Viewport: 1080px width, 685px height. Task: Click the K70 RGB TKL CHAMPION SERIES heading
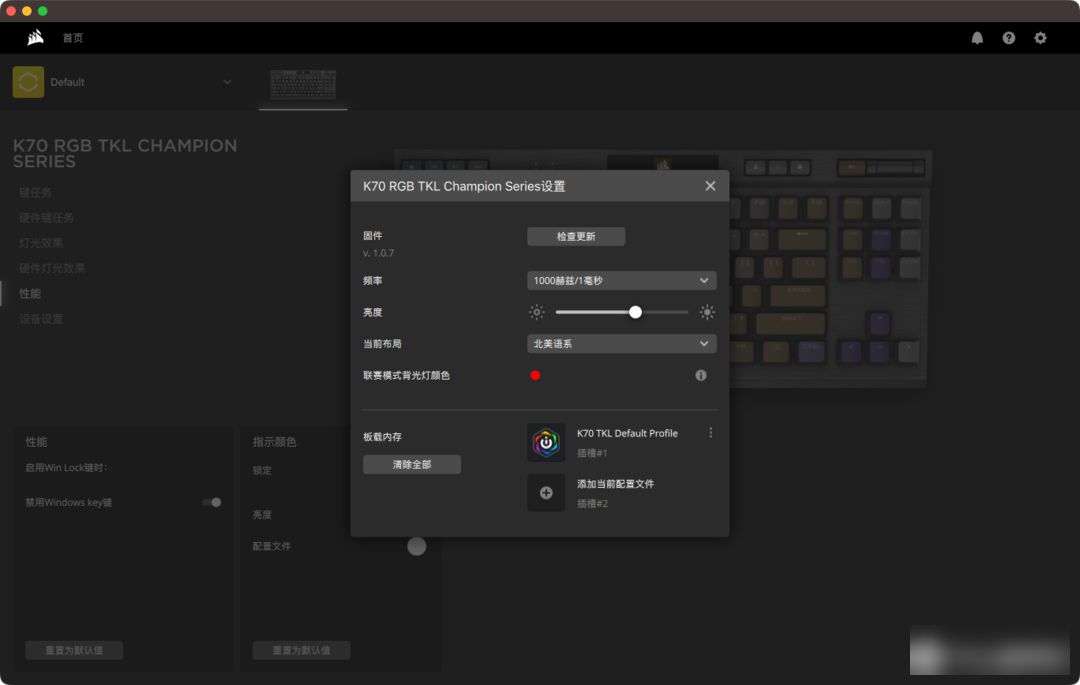click(125, 154)
